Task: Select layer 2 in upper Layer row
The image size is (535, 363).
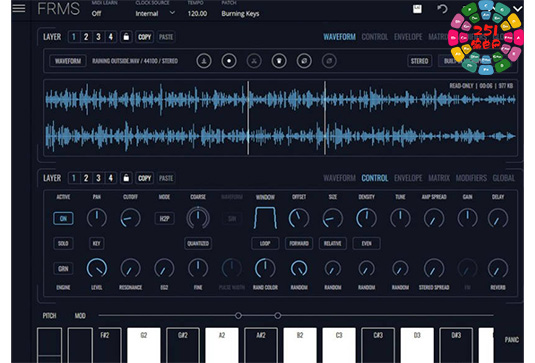Action: pos(86,37)
